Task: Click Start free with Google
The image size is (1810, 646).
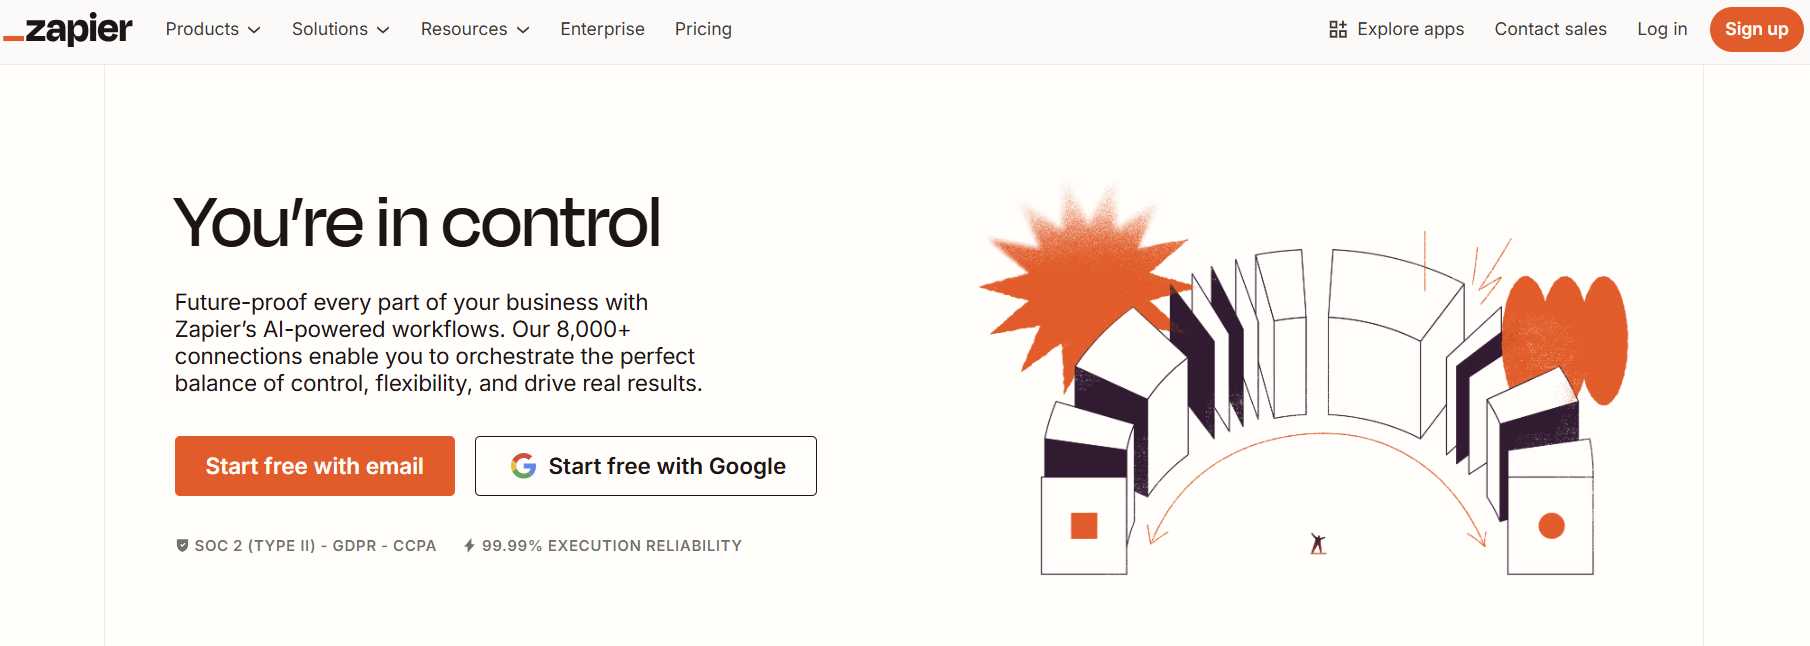Action: pos(645,465)
